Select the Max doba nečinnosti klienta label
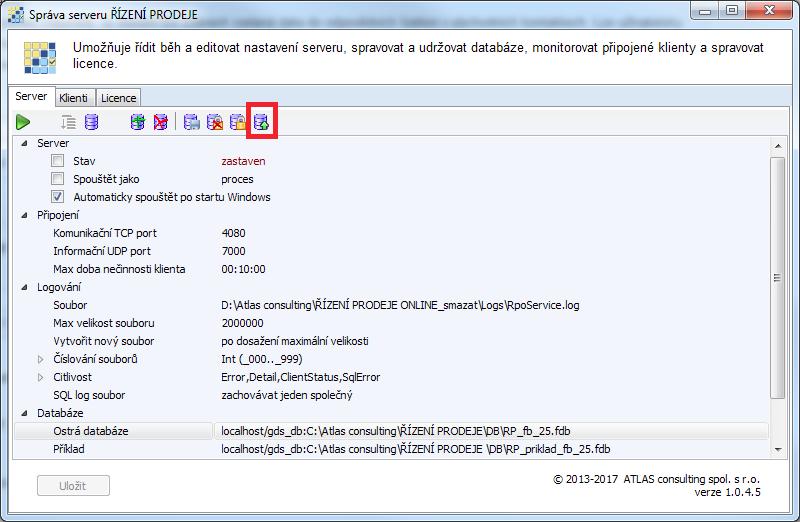 [x=119, y=269]
